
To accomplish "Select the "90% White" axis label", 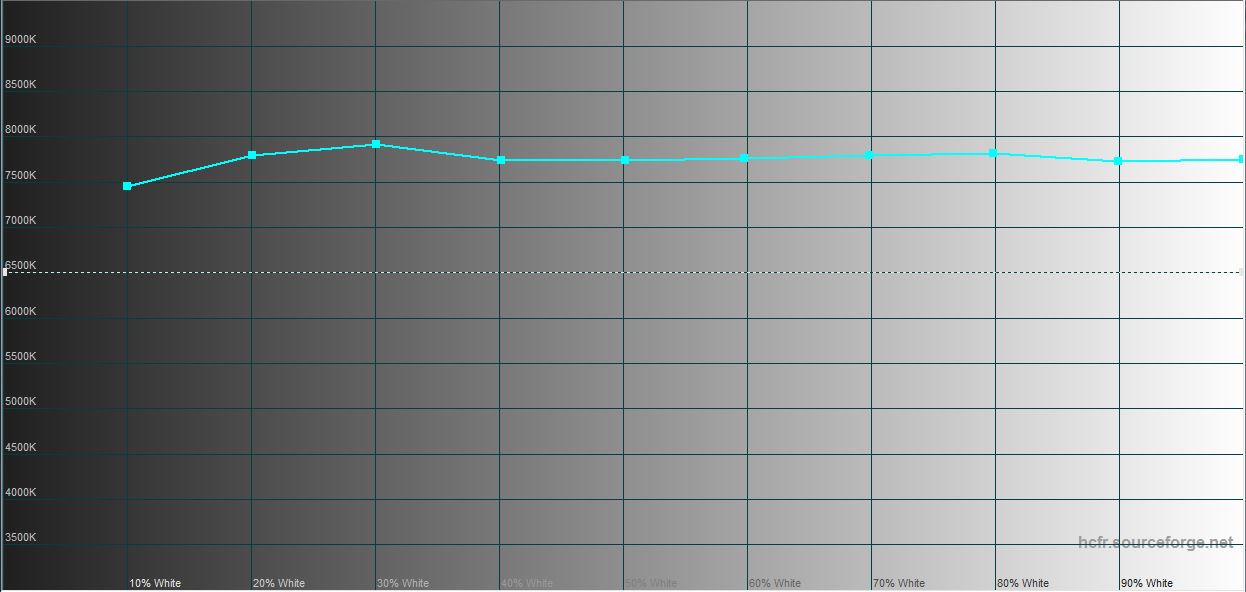I will click(1147, 583).
